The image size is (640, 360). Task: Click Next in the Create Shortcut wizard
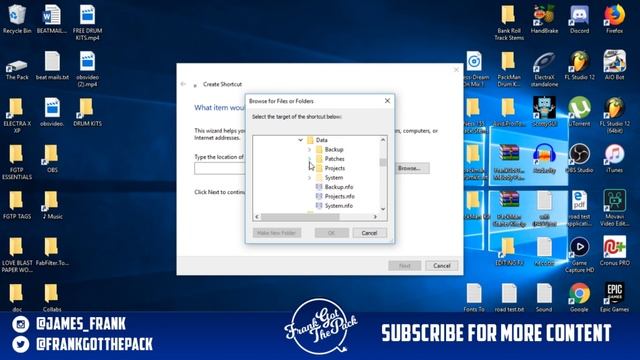click(x=404, y=266)
